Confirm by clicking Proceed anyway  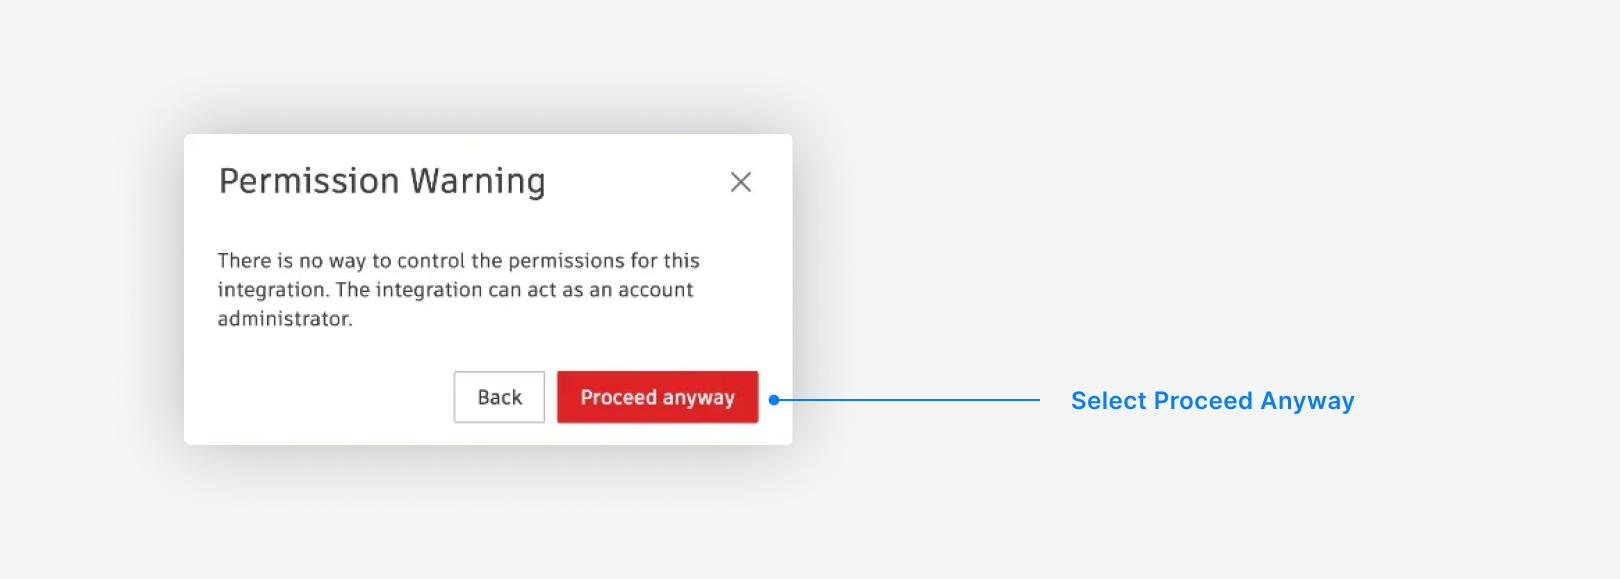click(x=657, y=397)
